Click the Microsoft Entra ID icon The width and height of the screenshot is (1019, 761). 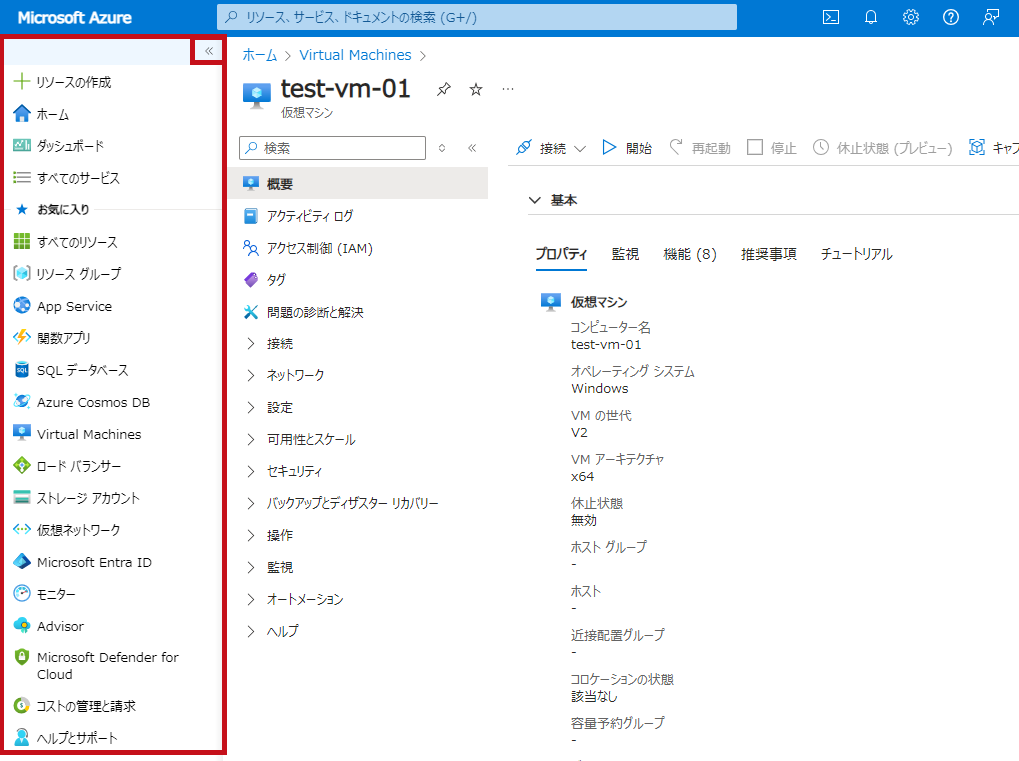click(22, 561)
